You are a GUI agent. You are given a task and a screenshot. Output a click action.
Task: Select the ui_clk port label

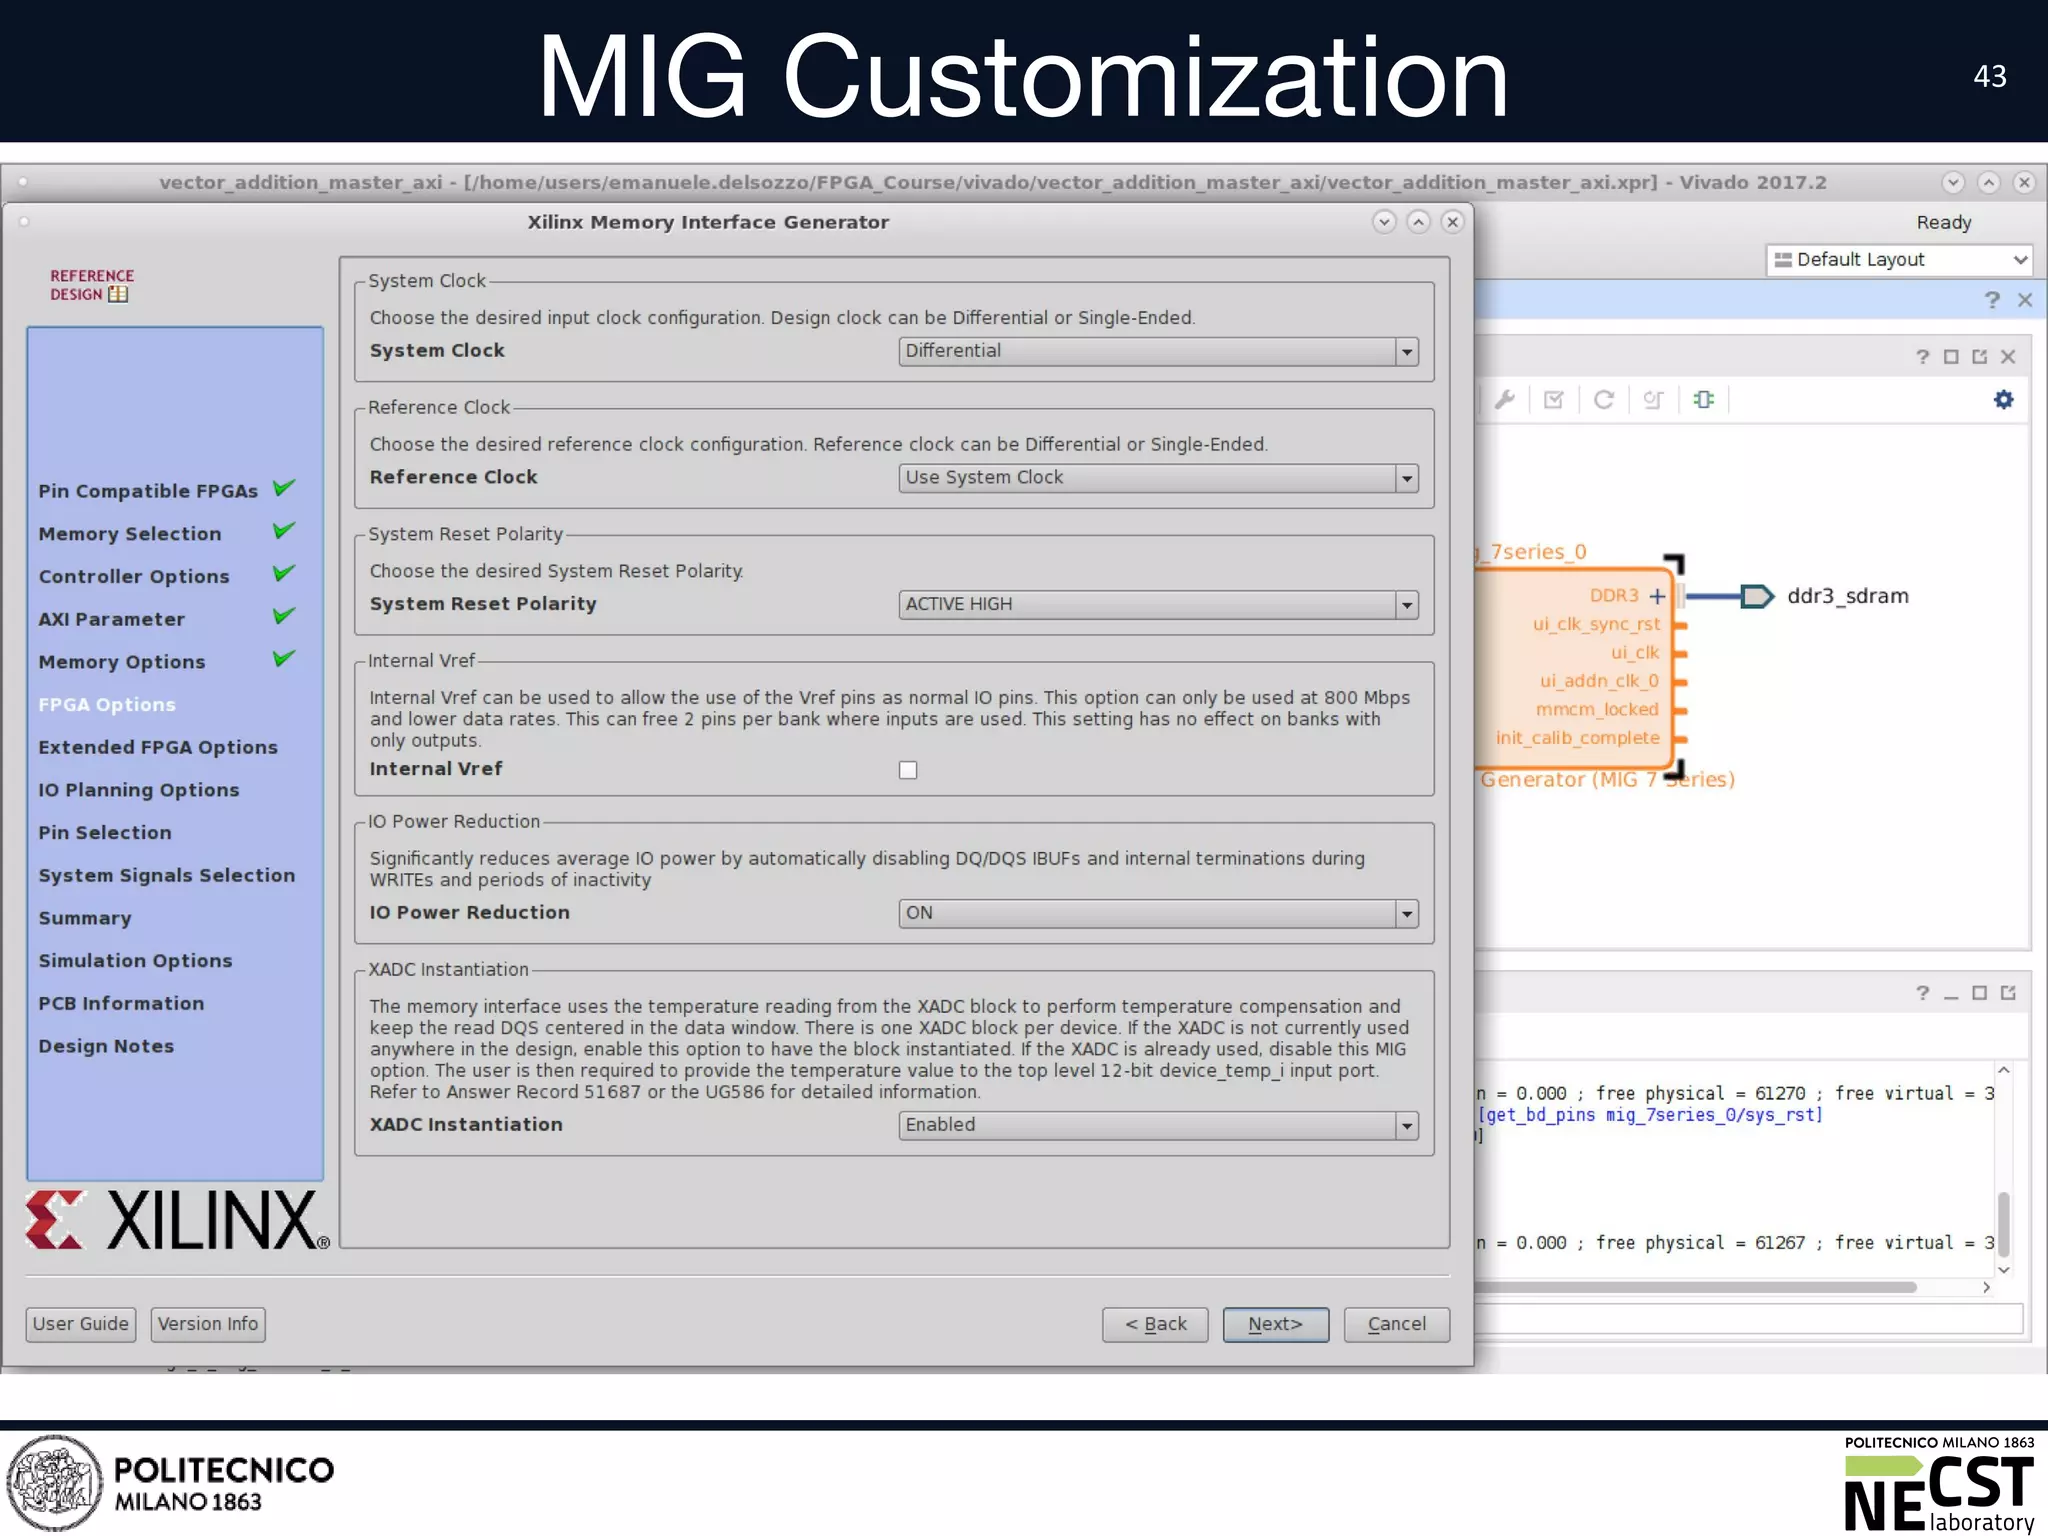[x=1635, y=653]
